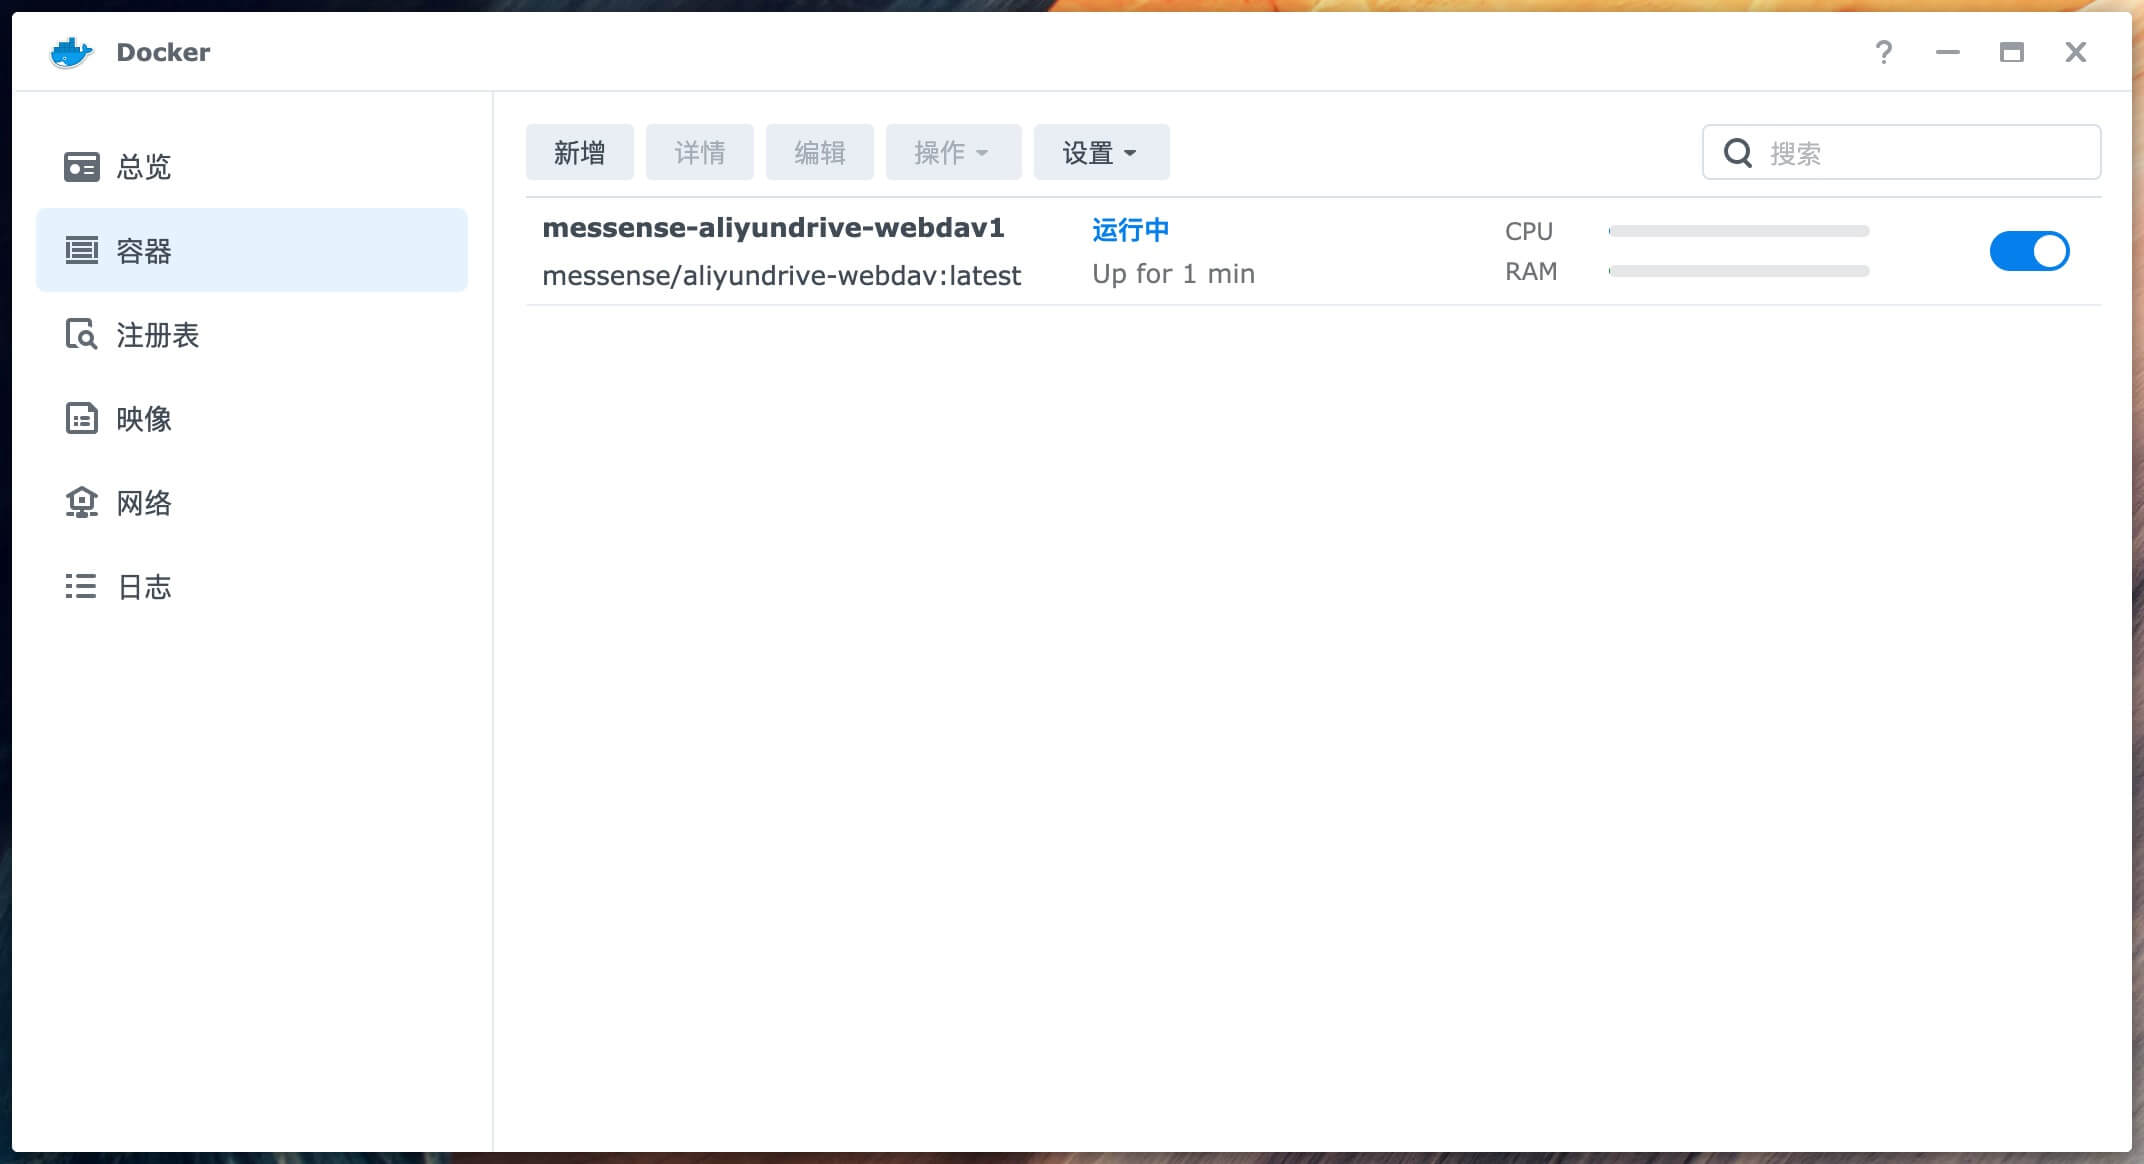Image resolution: width=2144 pixels, height=1164 pixels.
Task: Open the 操作 action dropdown menu
Action: coord(952,153)
